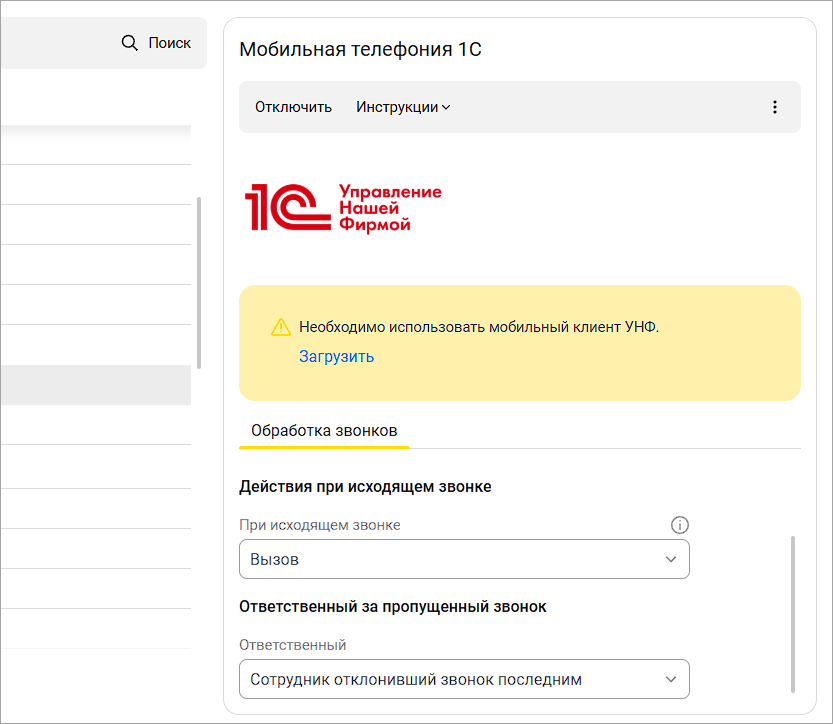Click chevron in Сотрудник отклонивший звонок field
The image size is (833, 724).
click(x=671, y=680)
